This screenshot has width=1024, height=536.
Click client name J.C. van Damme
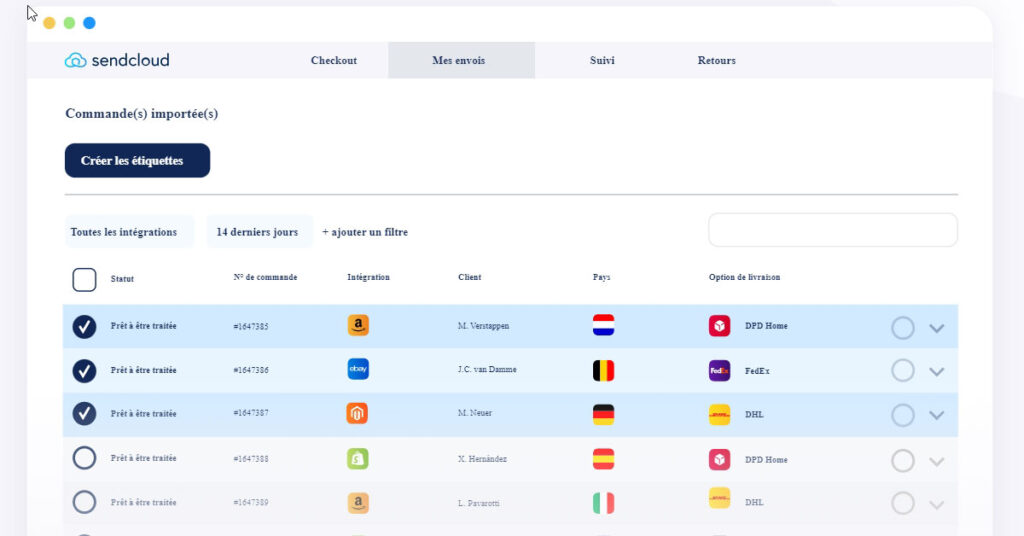click(x=487, y=370)
